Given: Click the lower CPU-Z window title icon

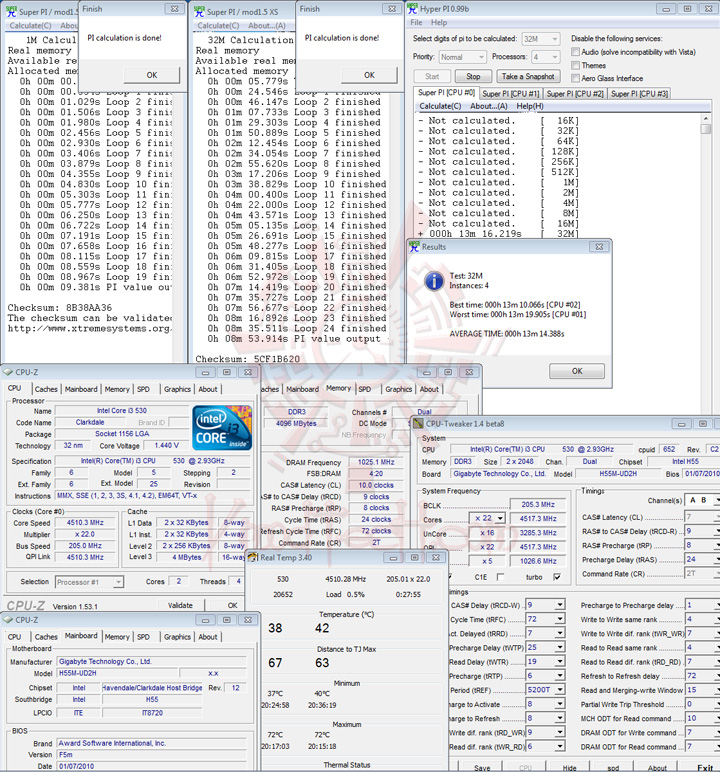Looking at the screenshot, I should pyautogui.click(x=7, y=620).
